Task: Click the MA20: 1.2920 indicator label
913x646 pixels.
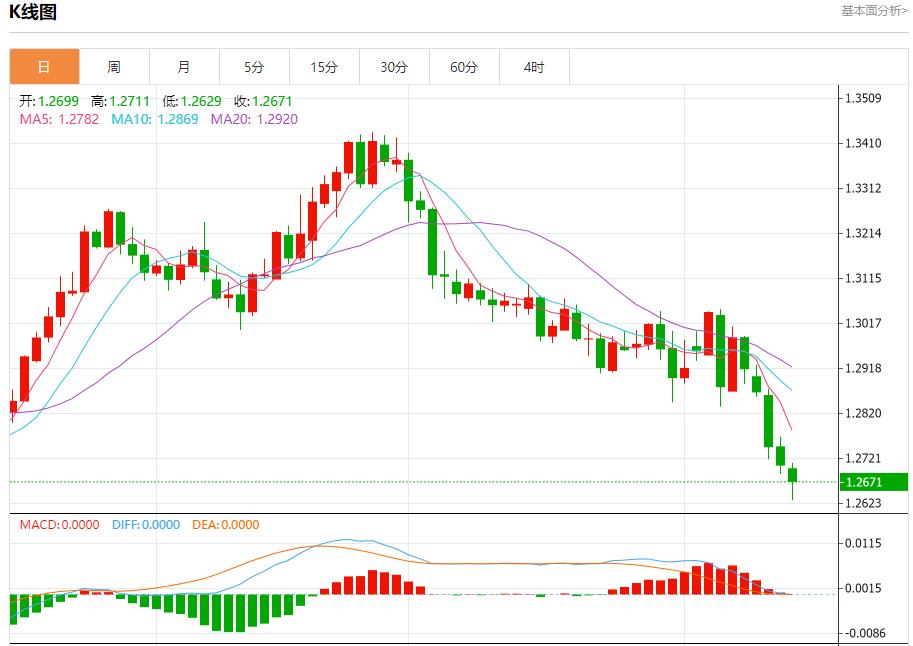Action: click(254, 119)
